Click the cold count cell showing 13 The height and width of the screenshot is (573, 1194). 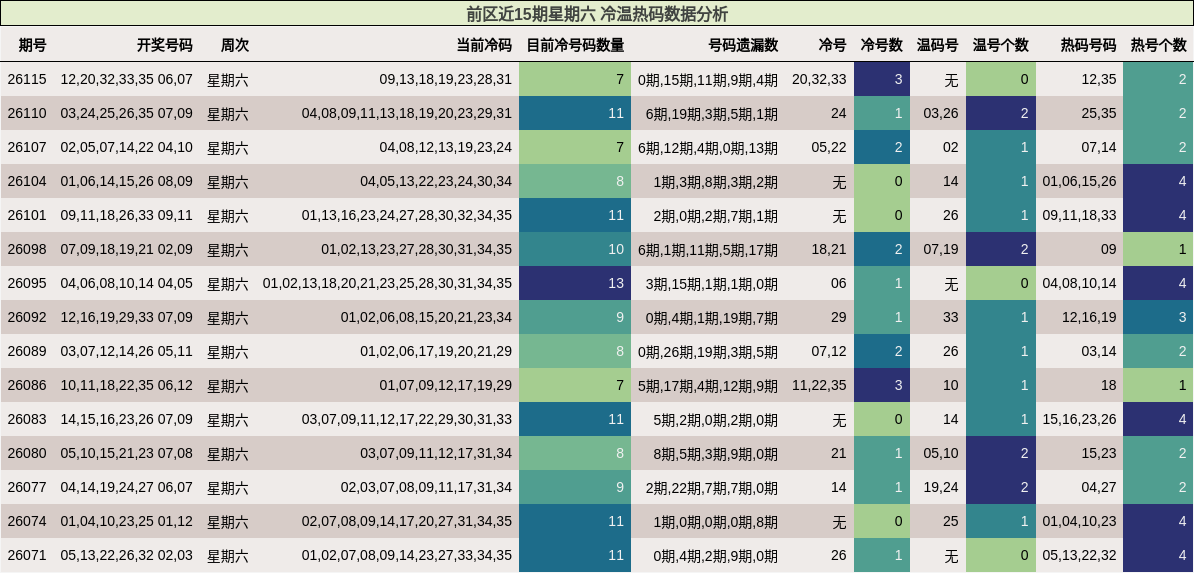[575, 283]
